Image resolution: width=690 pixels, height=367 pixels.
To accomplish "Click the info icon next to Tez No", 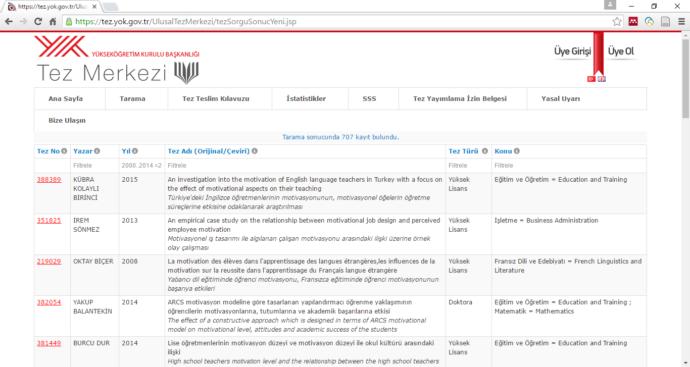I will click(x=64, y=151).
